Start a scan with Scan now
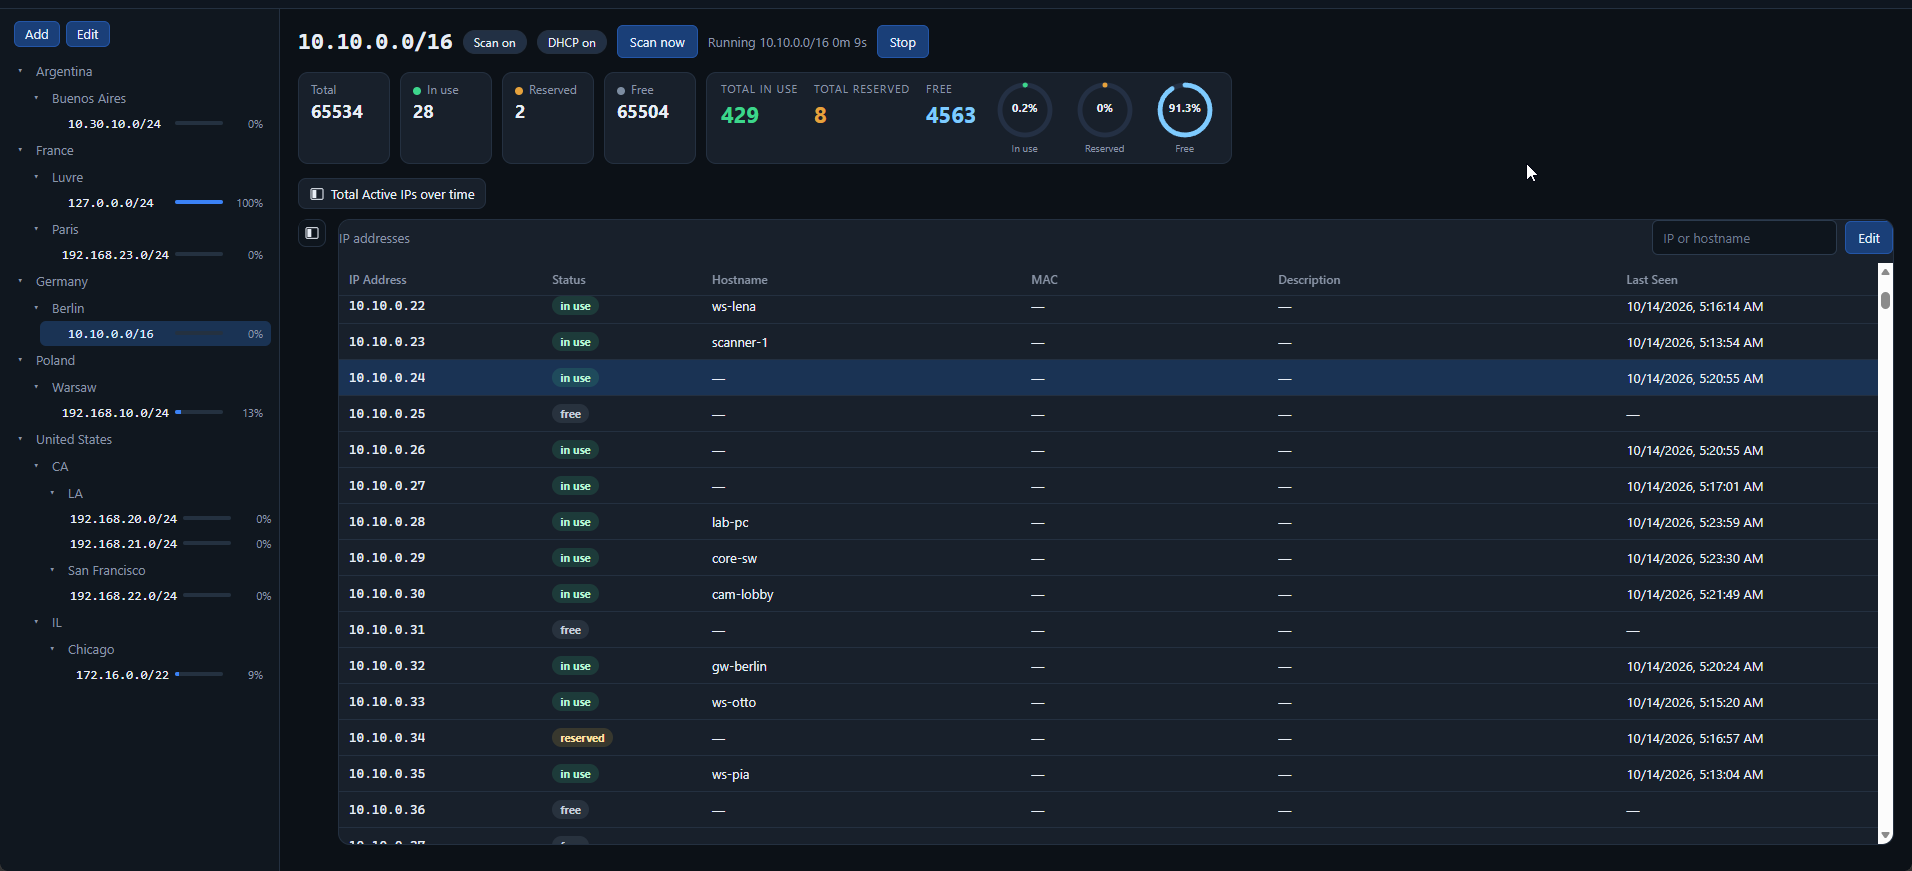1912x871 pixels. click(x=657, y=42)
